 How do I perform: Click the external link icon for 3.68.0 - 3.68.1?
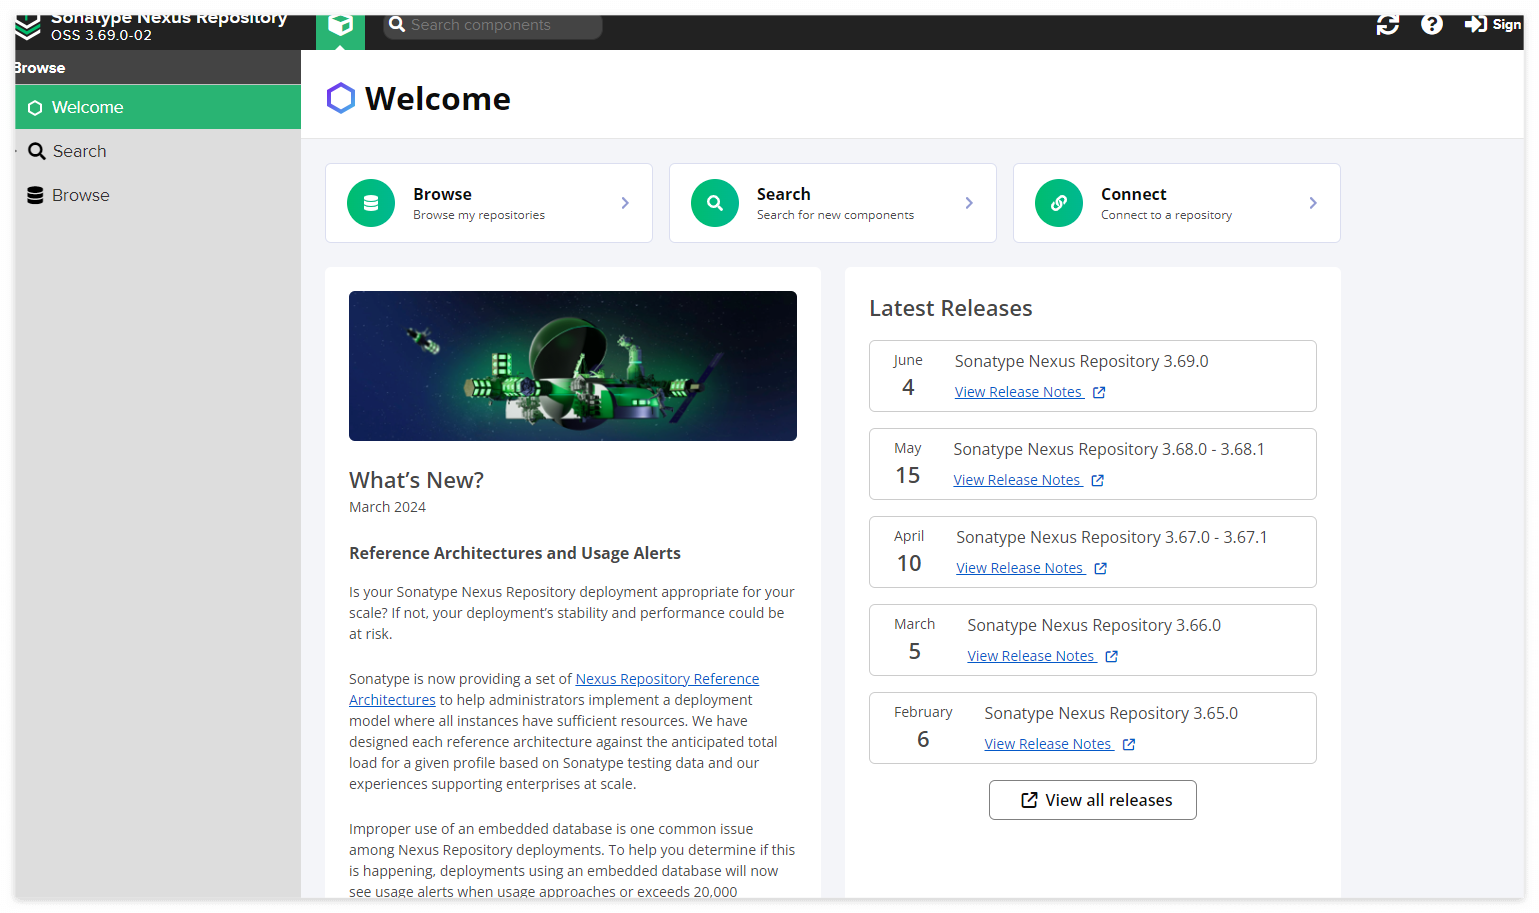coord(1098,481)
